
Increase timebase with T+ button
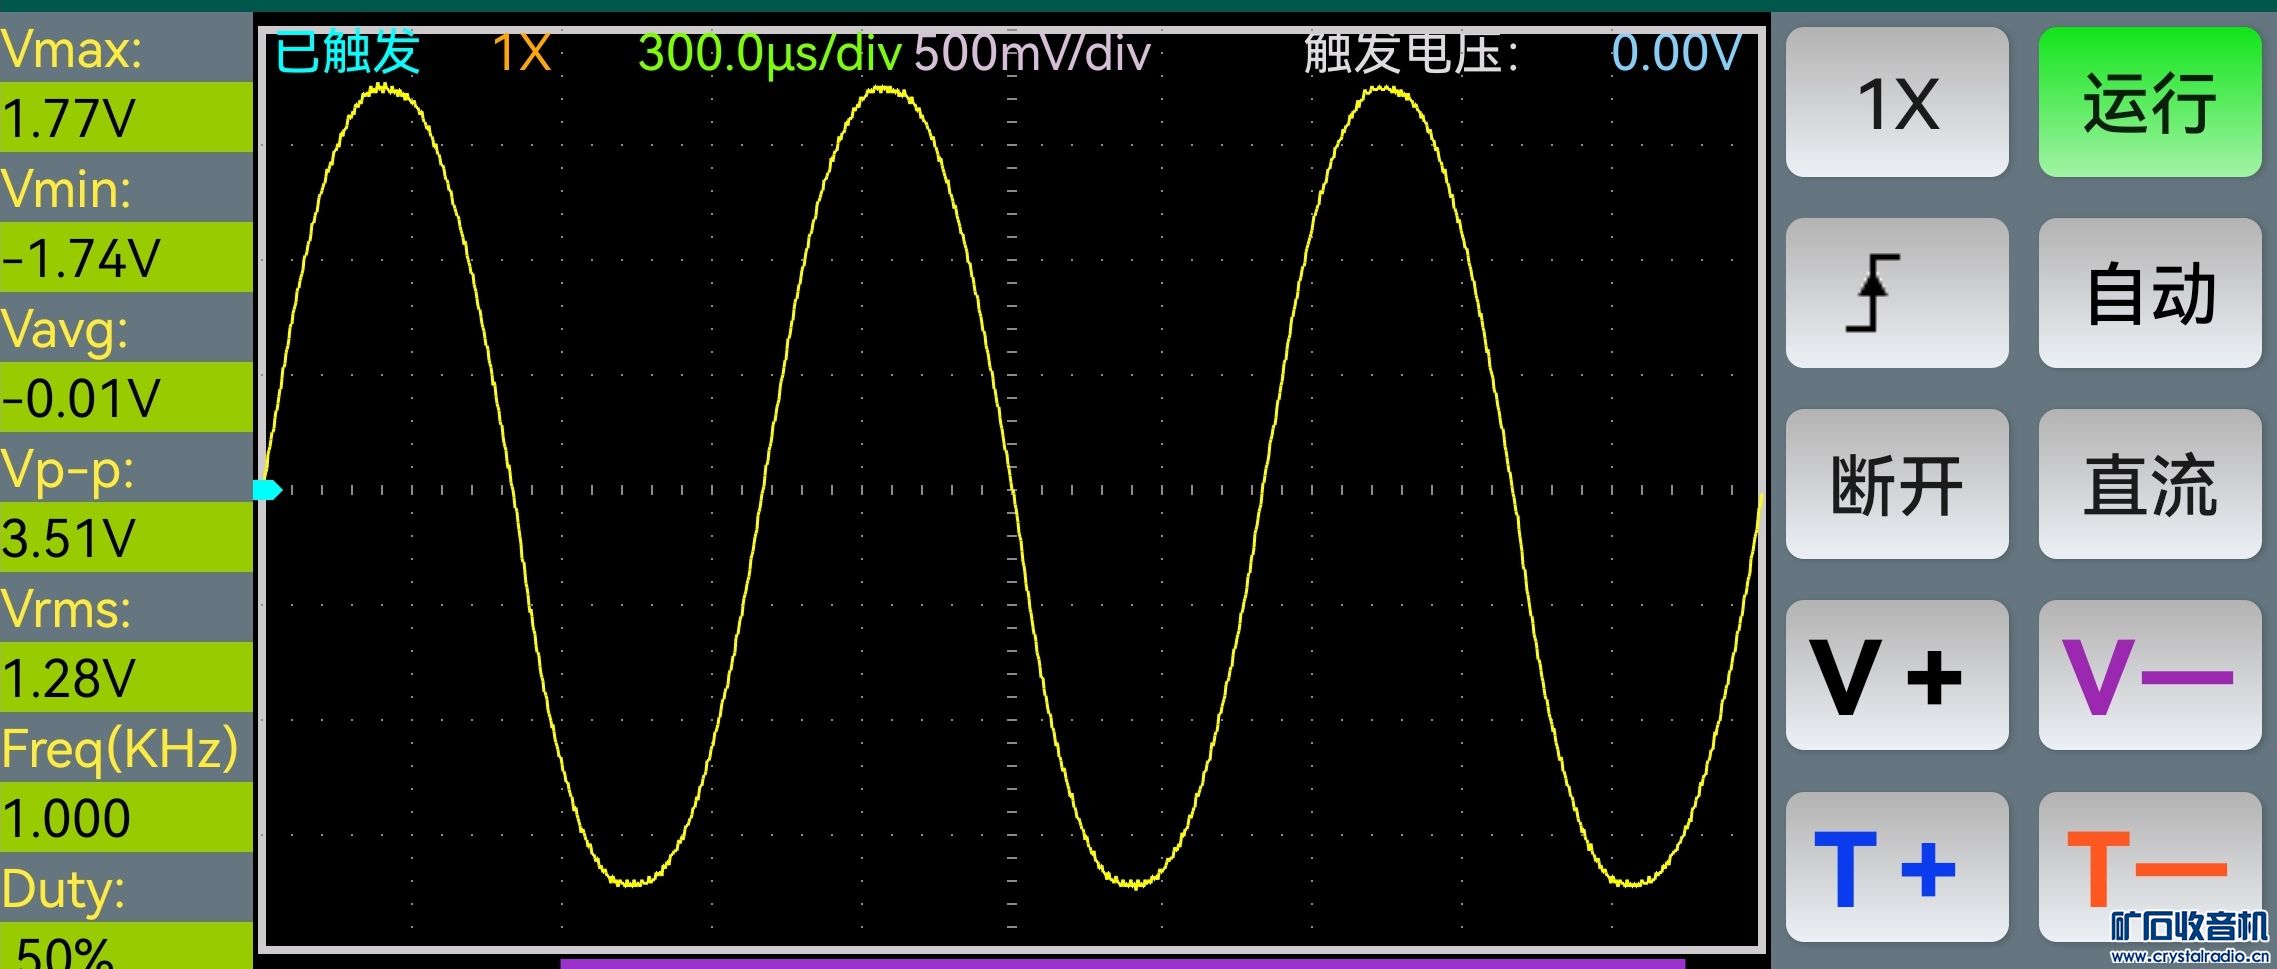1897,867
